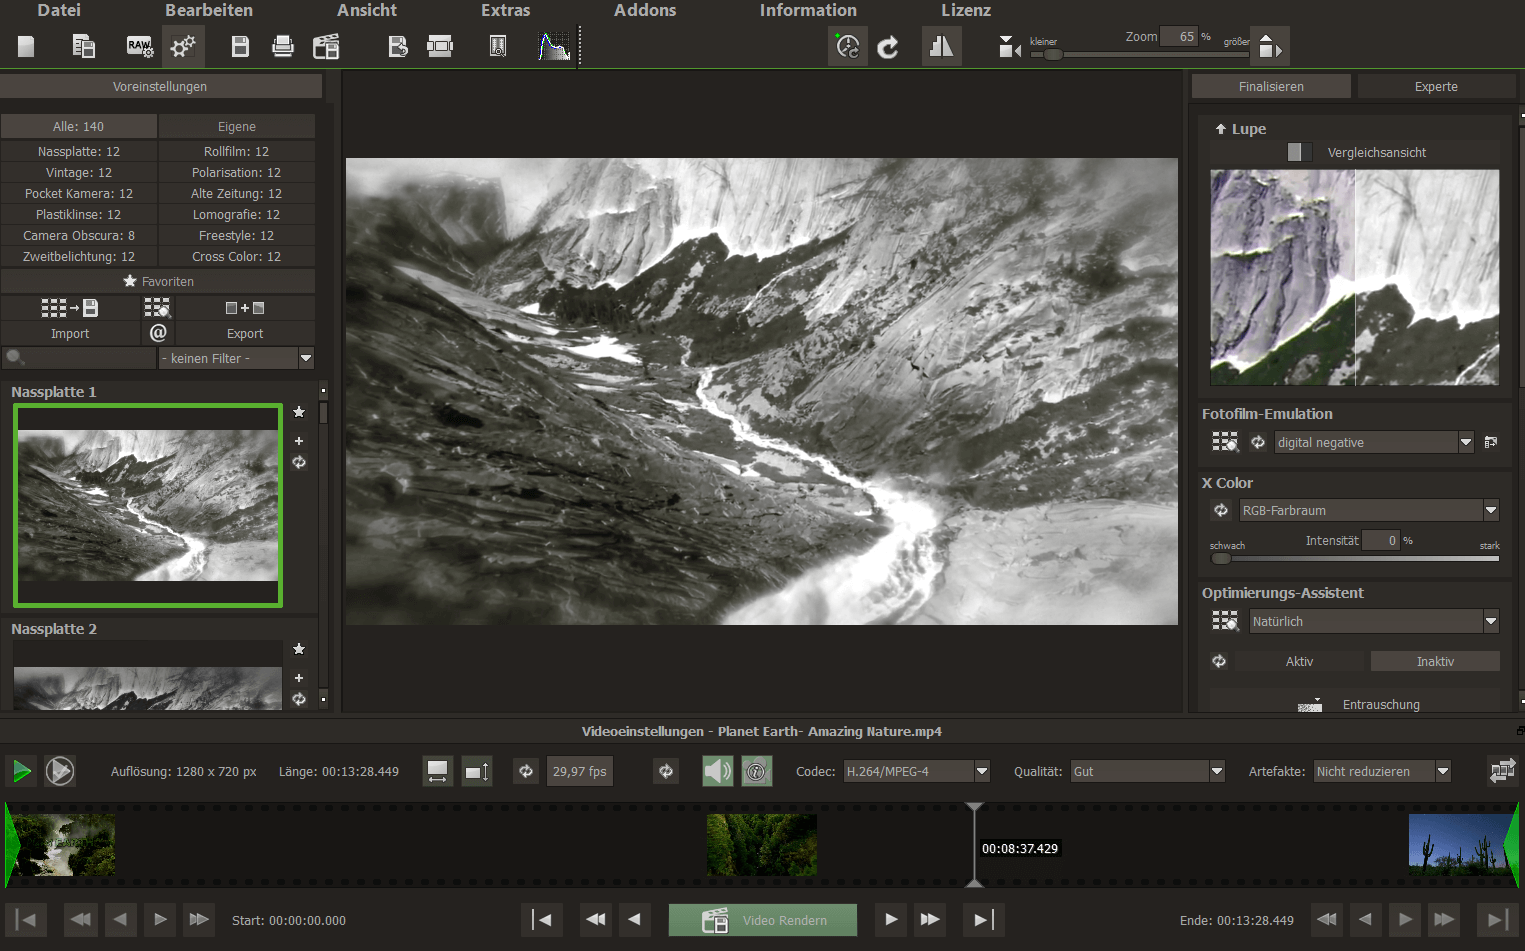Image resolution: width=1525 pixels, height=951 pixels.
Task: Select the Vintage: 12 category
Action: point(79,172)
